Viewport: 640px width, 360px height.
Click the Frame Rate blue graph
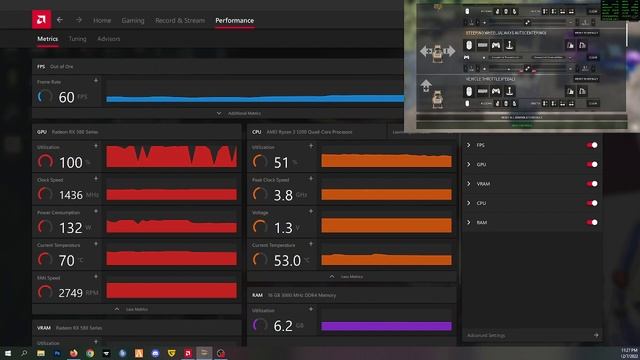tap(255, 98)
